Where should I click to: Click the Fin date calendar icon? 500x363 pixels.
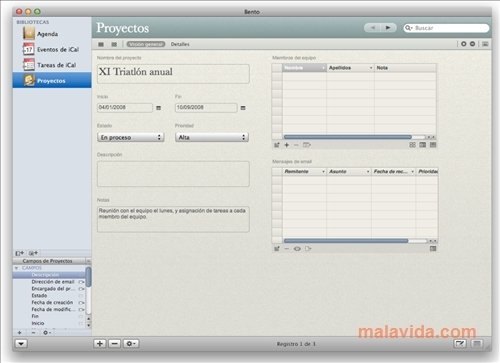click(x=243, y=108)
